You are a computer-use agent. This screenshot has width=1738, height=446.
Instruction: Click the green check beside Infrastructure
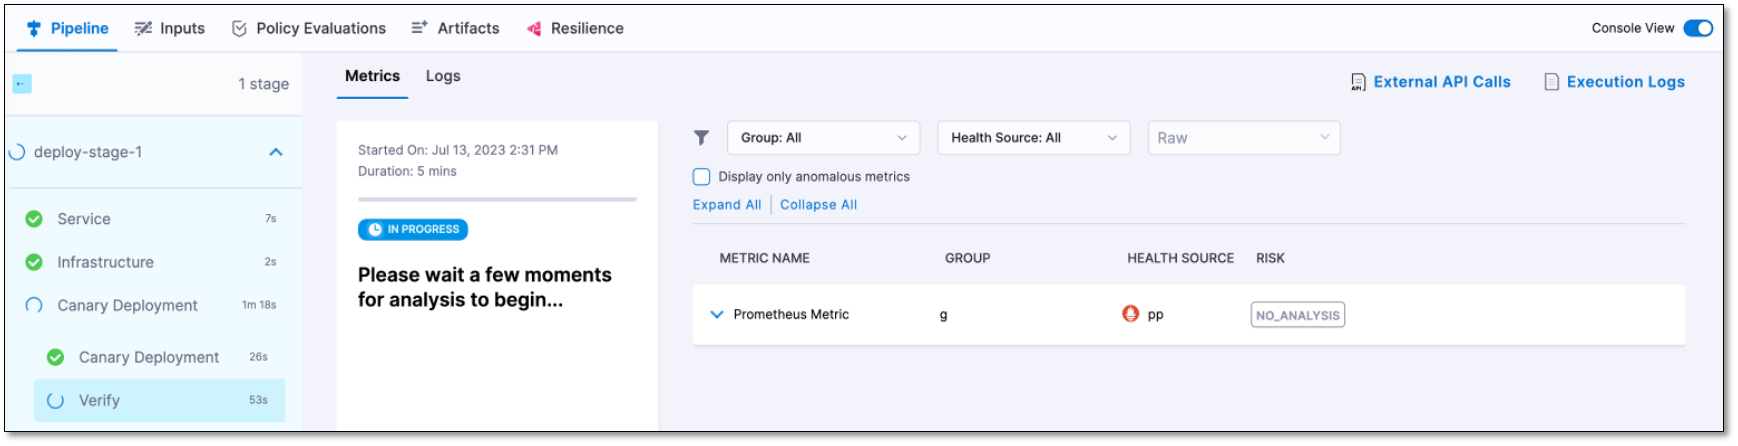(x=34, y=262)
